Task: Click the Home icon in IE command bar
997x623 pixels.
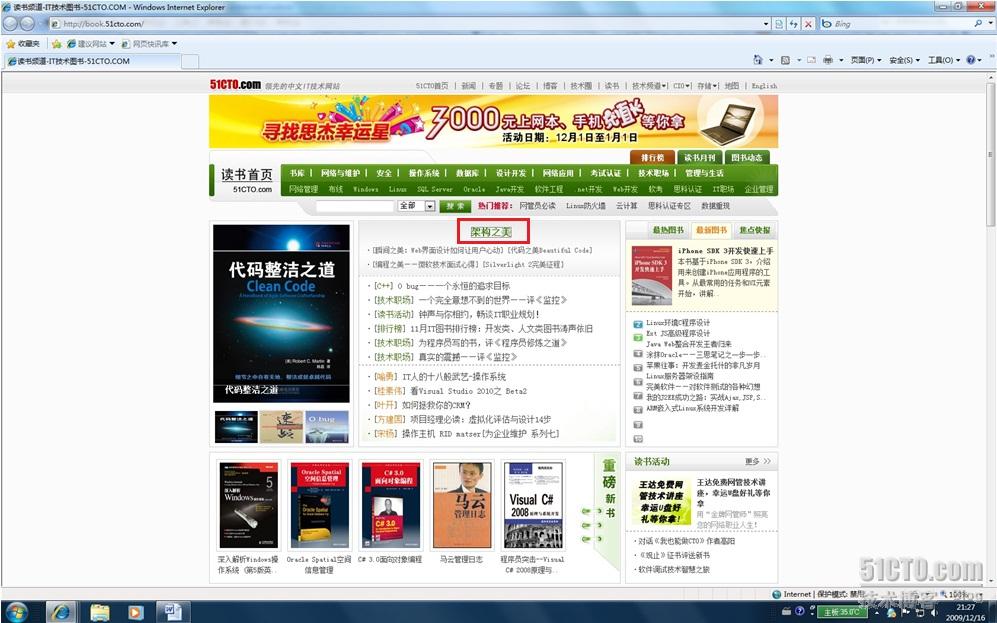Action: coord(757,60)
